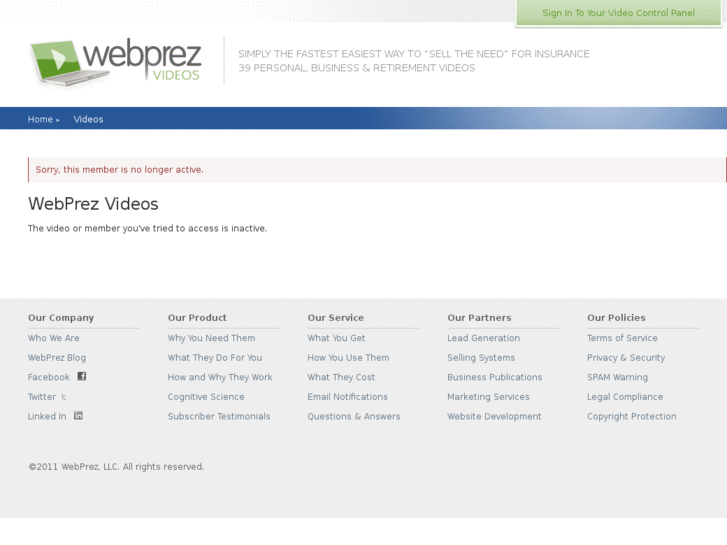
Task: Open the Videos menu item
Action: 88,119
